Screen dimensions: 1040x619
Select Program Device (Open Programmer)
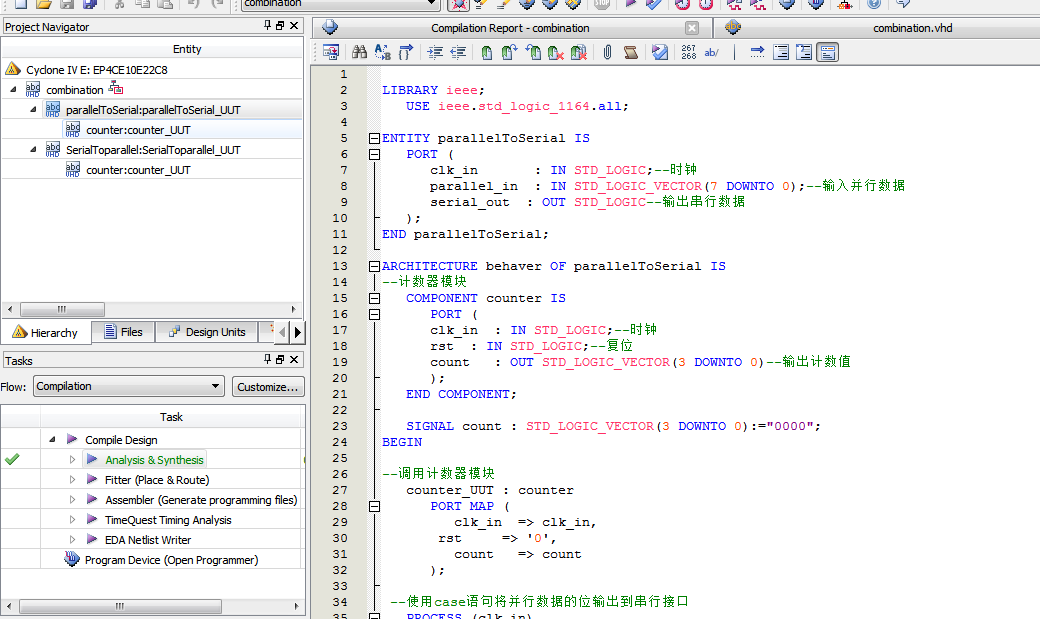pos(171,560)
